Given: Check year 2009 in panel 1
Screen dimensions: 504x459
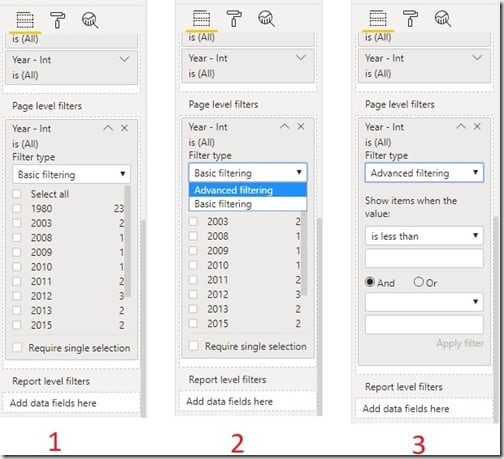Looking at the screenshot, I should coord(17,252).
